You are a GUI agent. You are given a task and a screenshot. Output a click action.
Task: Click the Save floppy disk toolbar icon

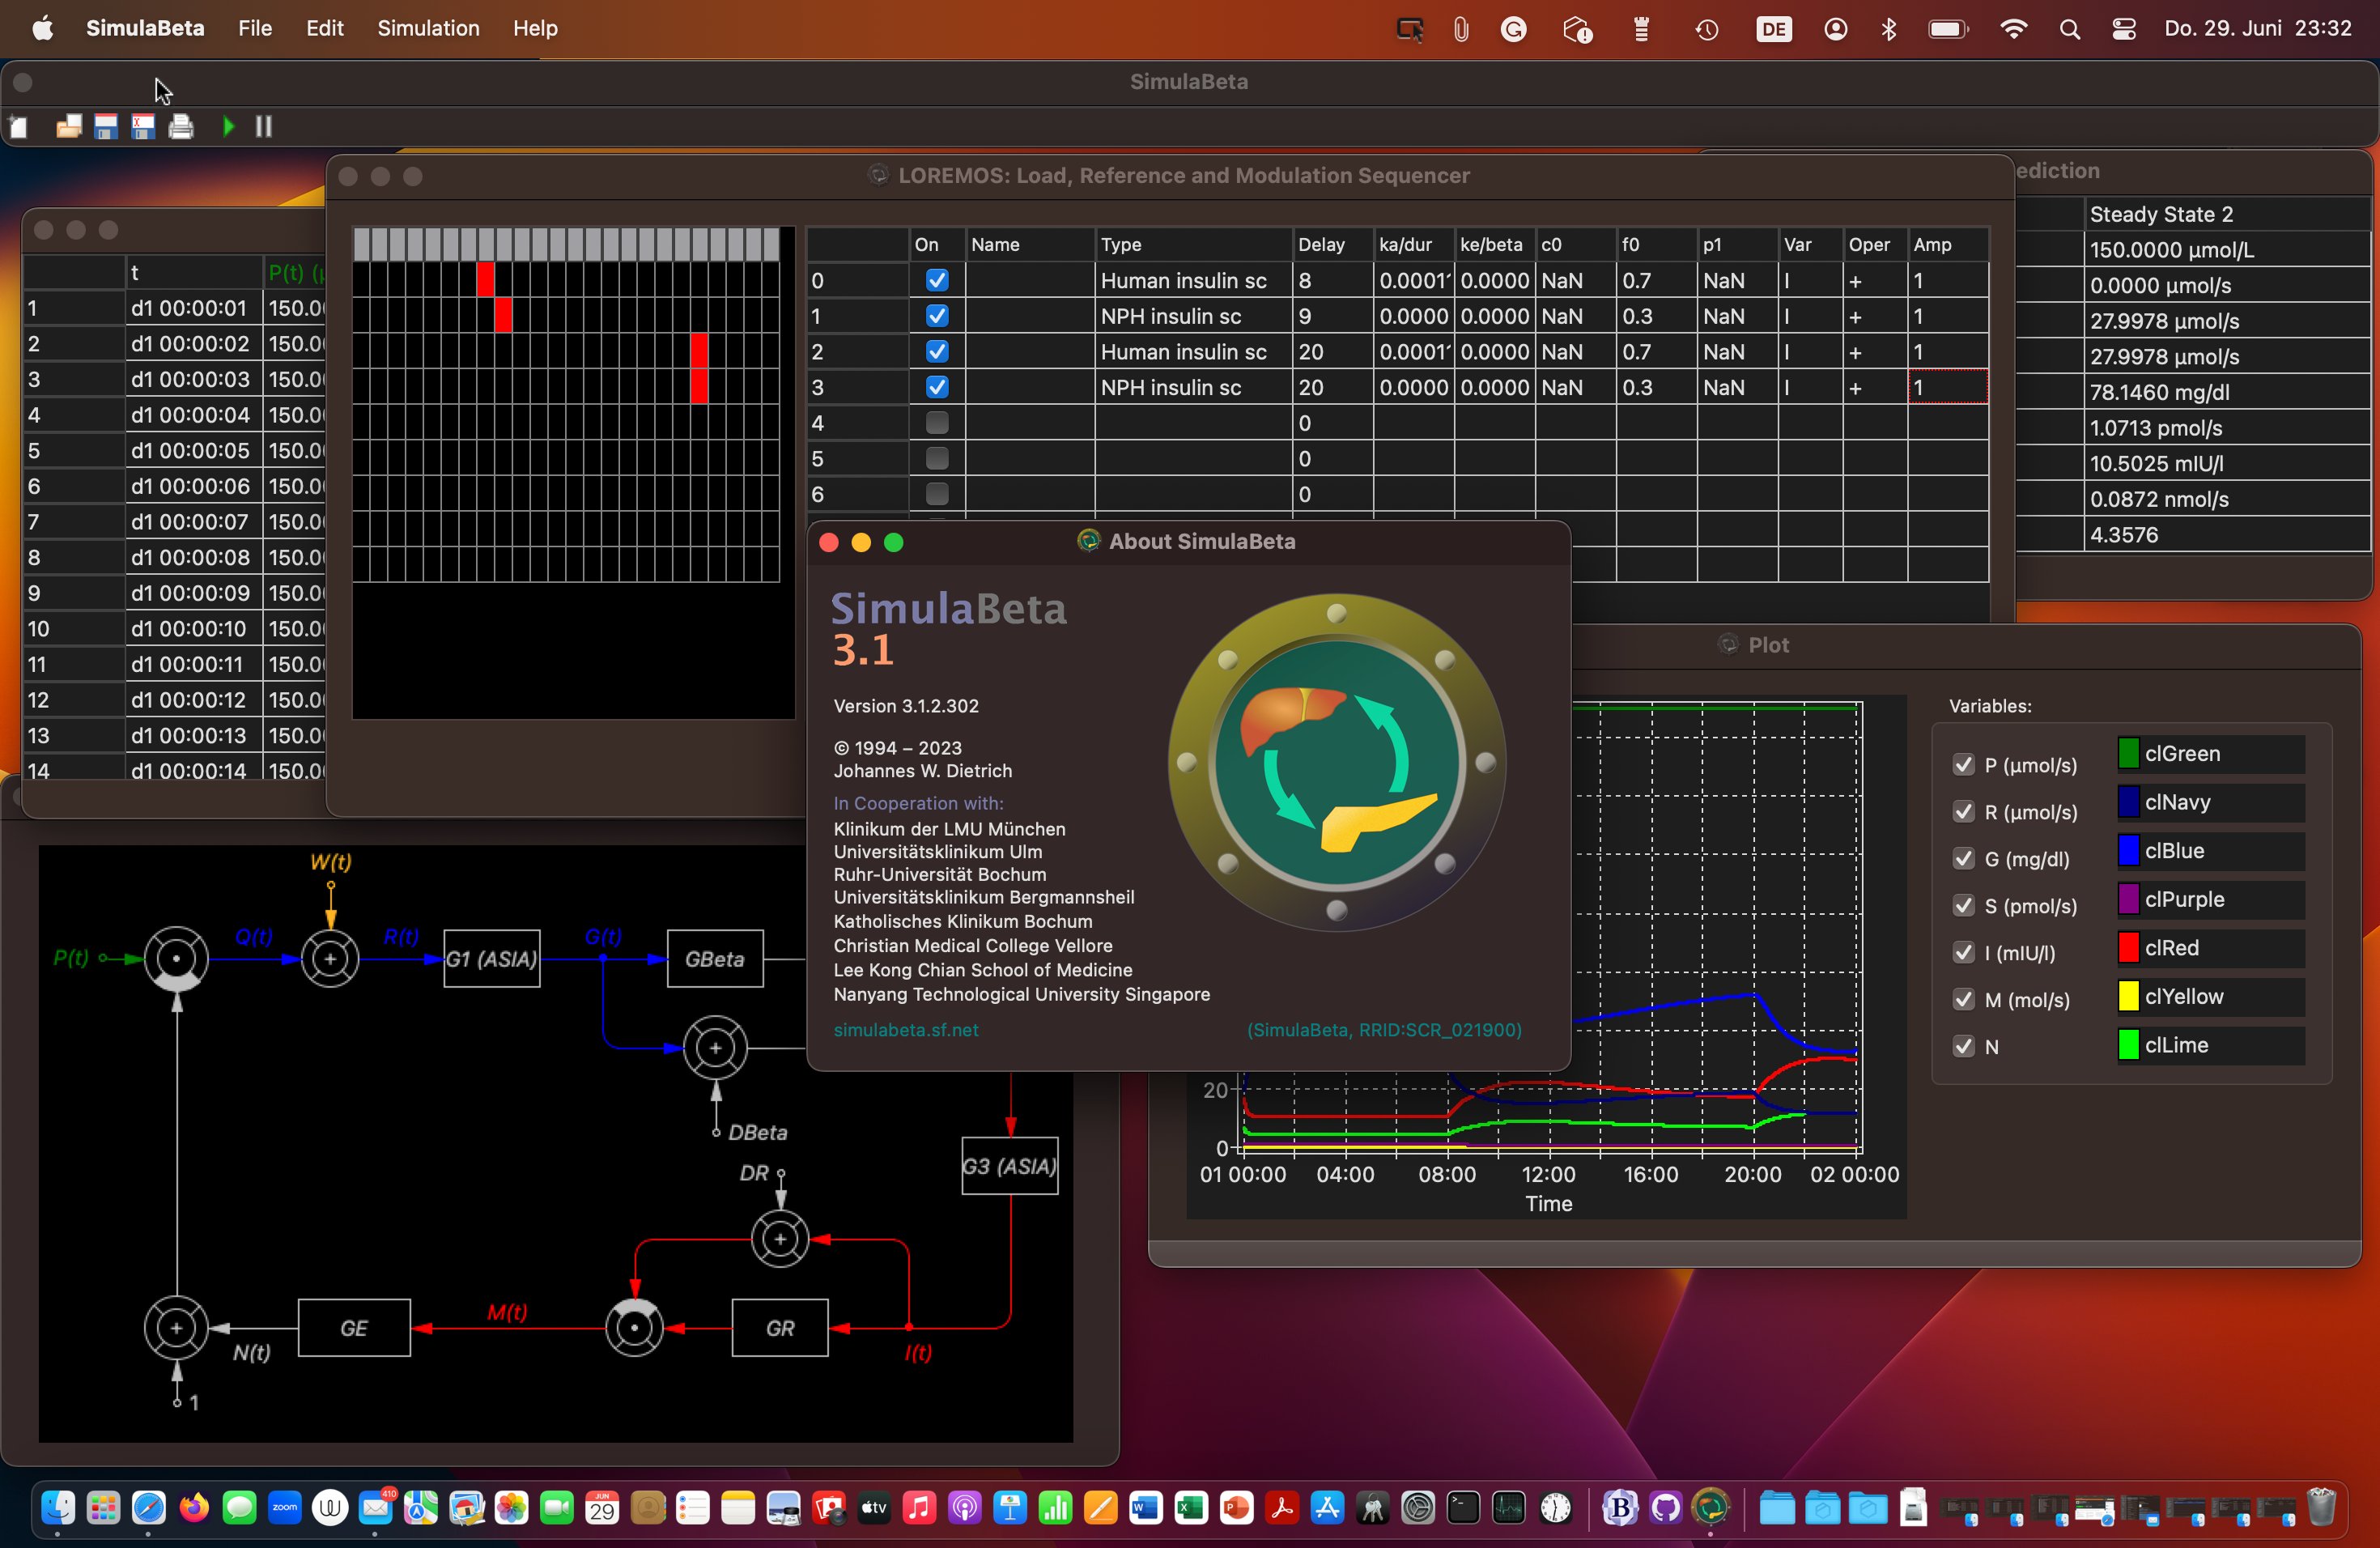106,127
